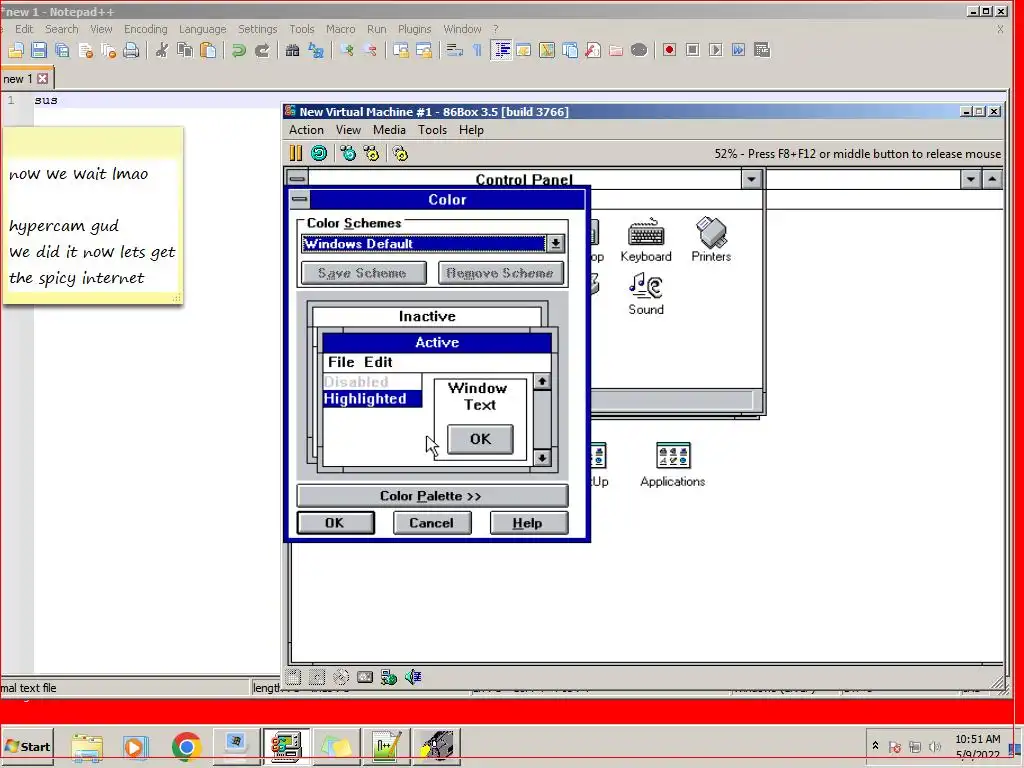Undo with the green arrow icon

(238, 50)
